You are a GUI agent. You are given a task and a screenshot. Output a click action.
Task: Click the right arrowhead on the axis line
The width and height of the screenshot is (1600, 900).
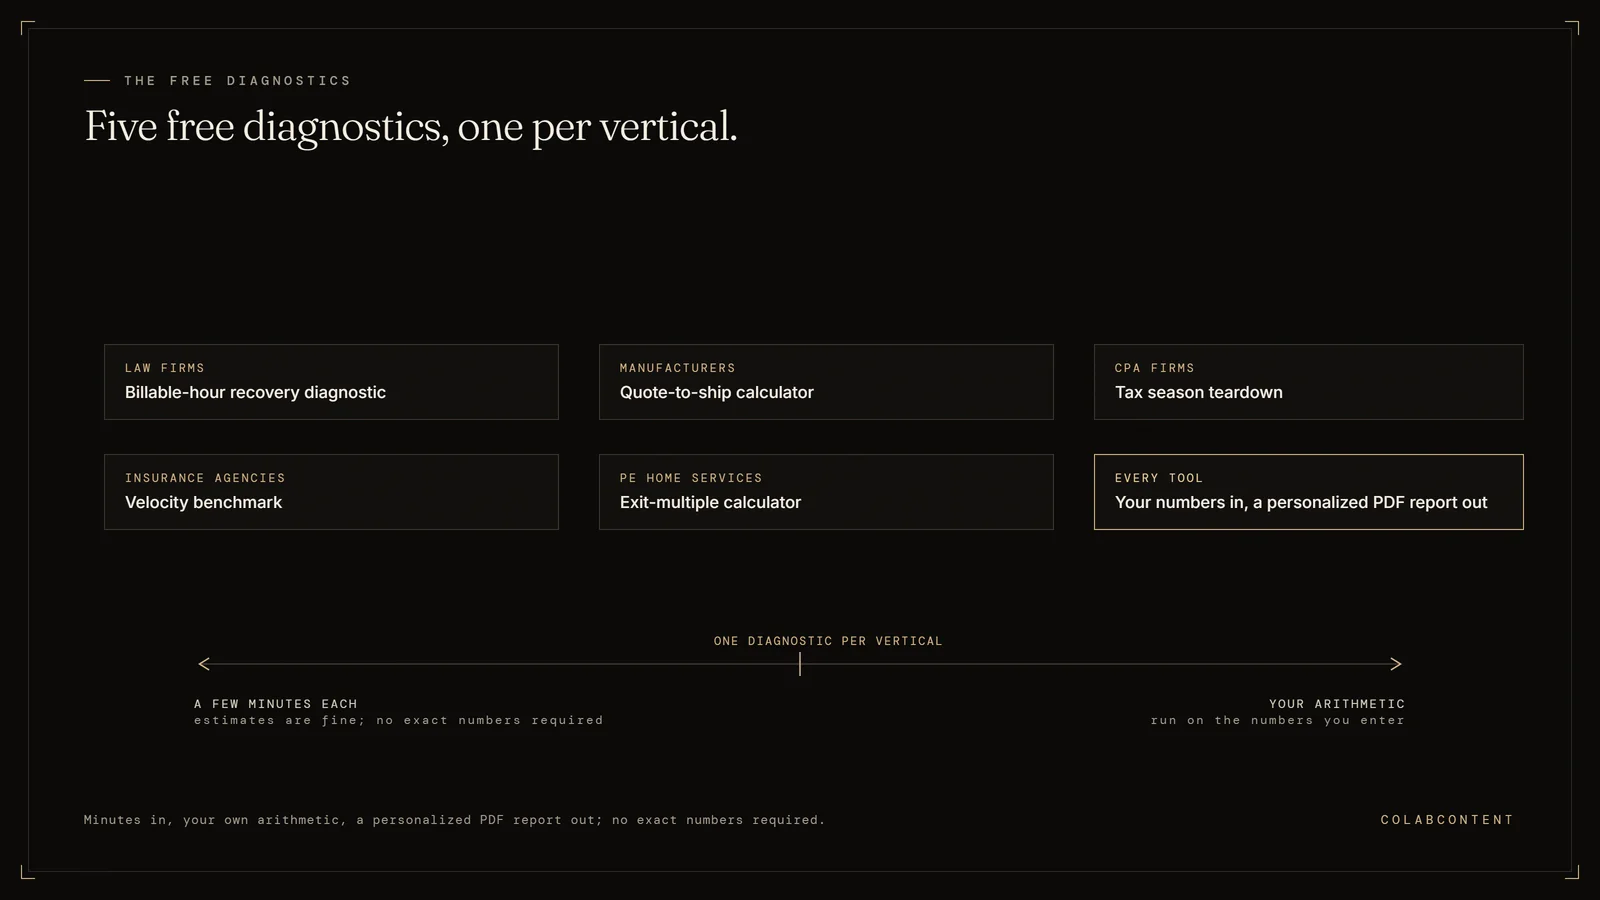tap(1396, 664)
